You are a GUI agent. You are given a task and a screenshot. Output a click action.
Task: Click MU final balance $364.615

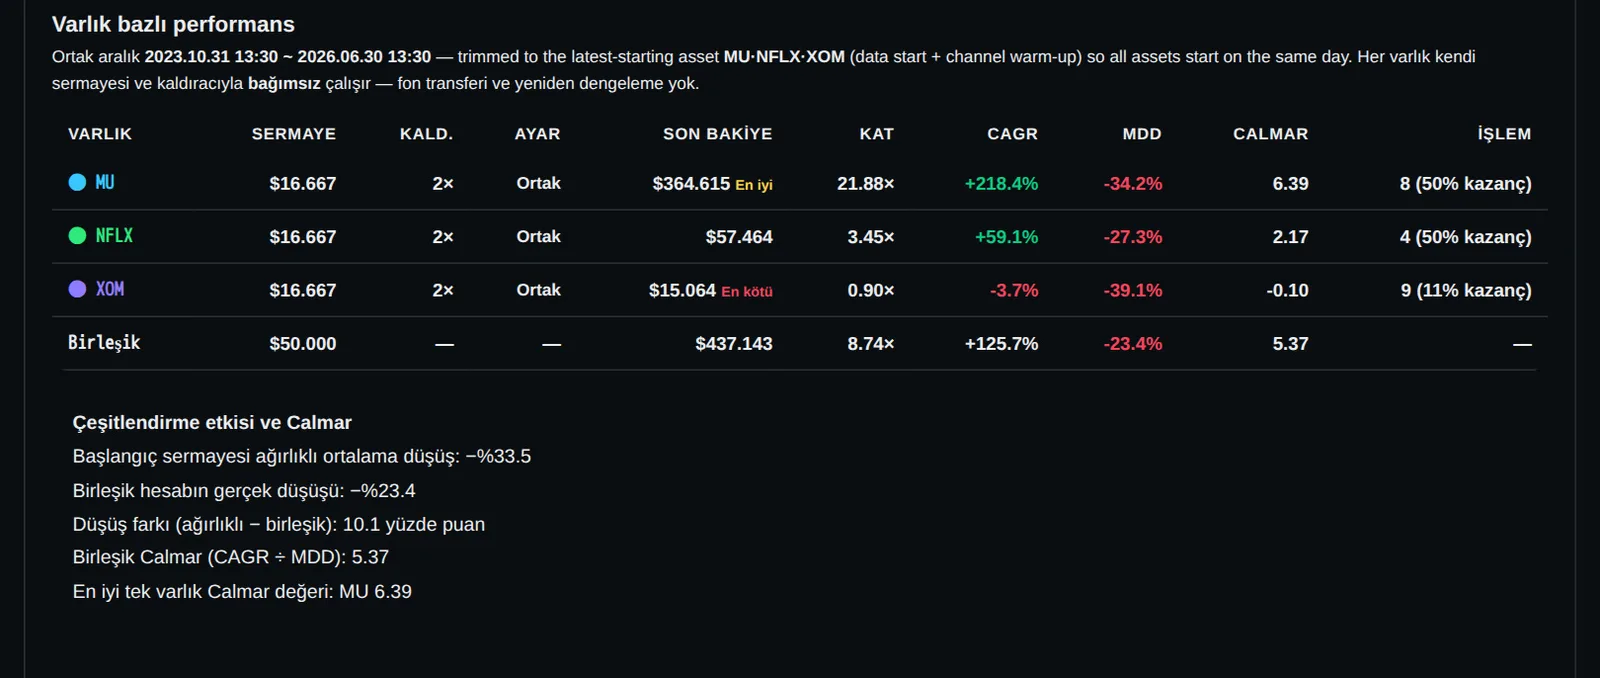coord(691,183)
